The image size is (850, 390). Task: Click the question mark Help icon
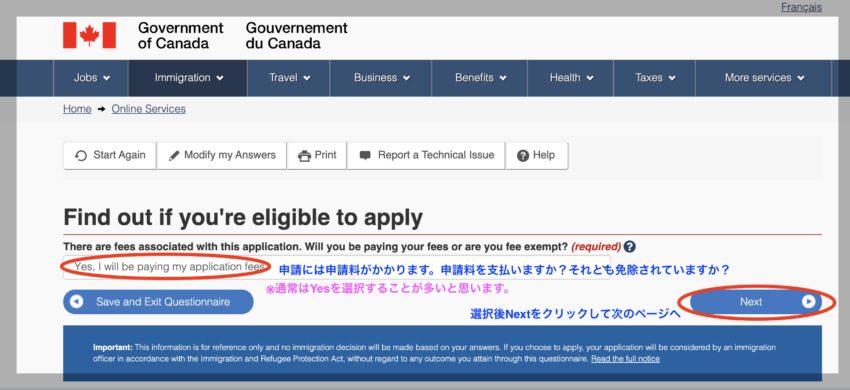tap(523, 156)
